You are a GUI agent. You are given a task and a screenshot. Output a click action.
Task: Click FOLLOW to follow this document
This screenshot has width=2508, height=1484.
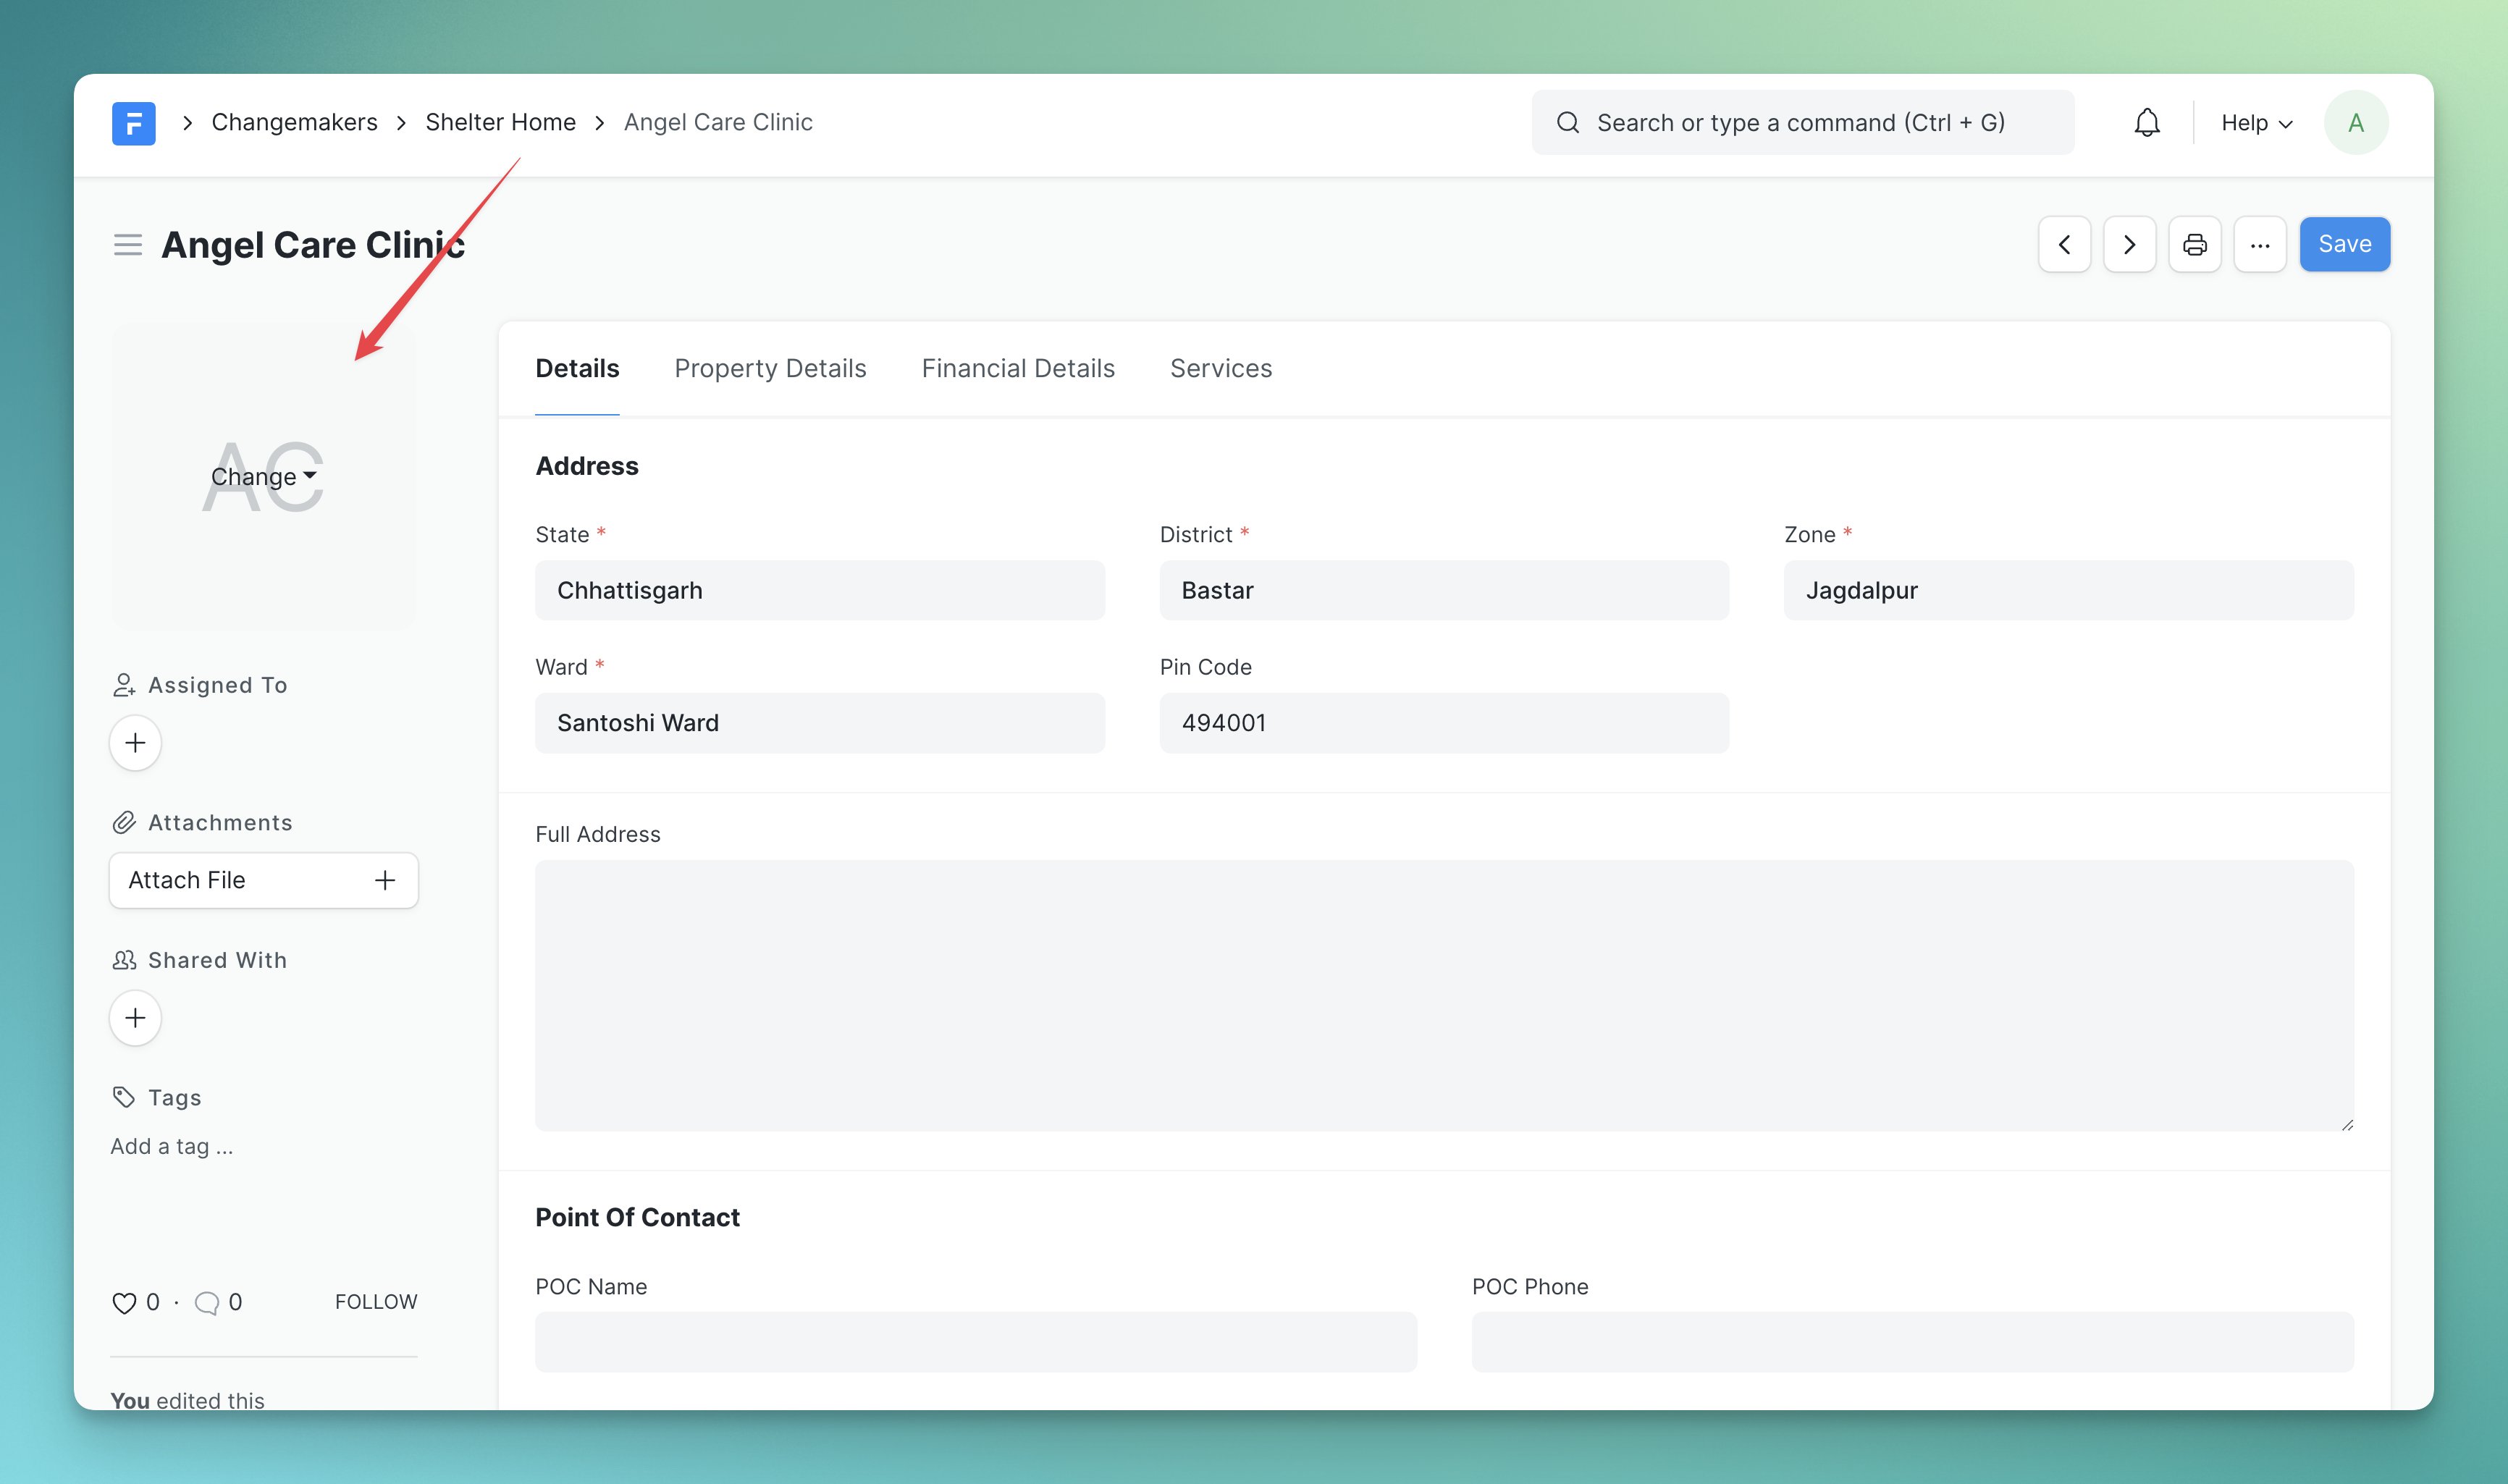[x=376, y=1302]
